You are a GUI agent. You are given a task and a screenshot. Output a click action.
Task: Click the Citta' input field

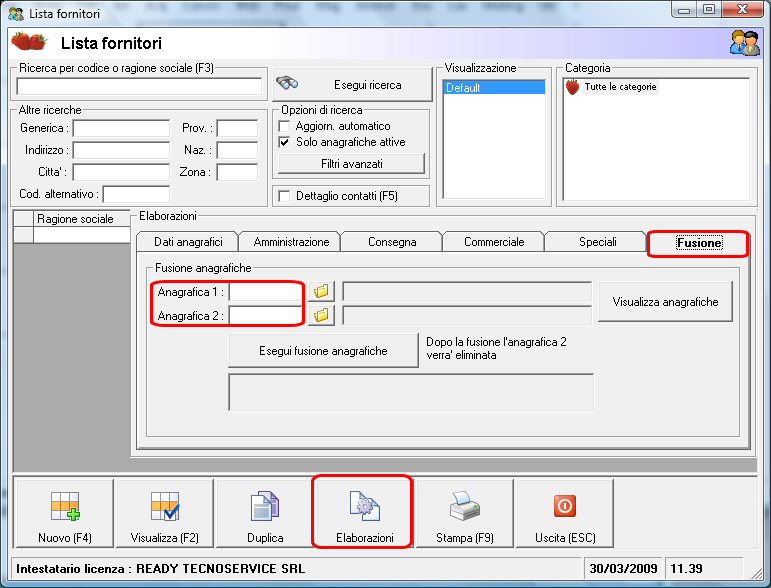point(121,172)
